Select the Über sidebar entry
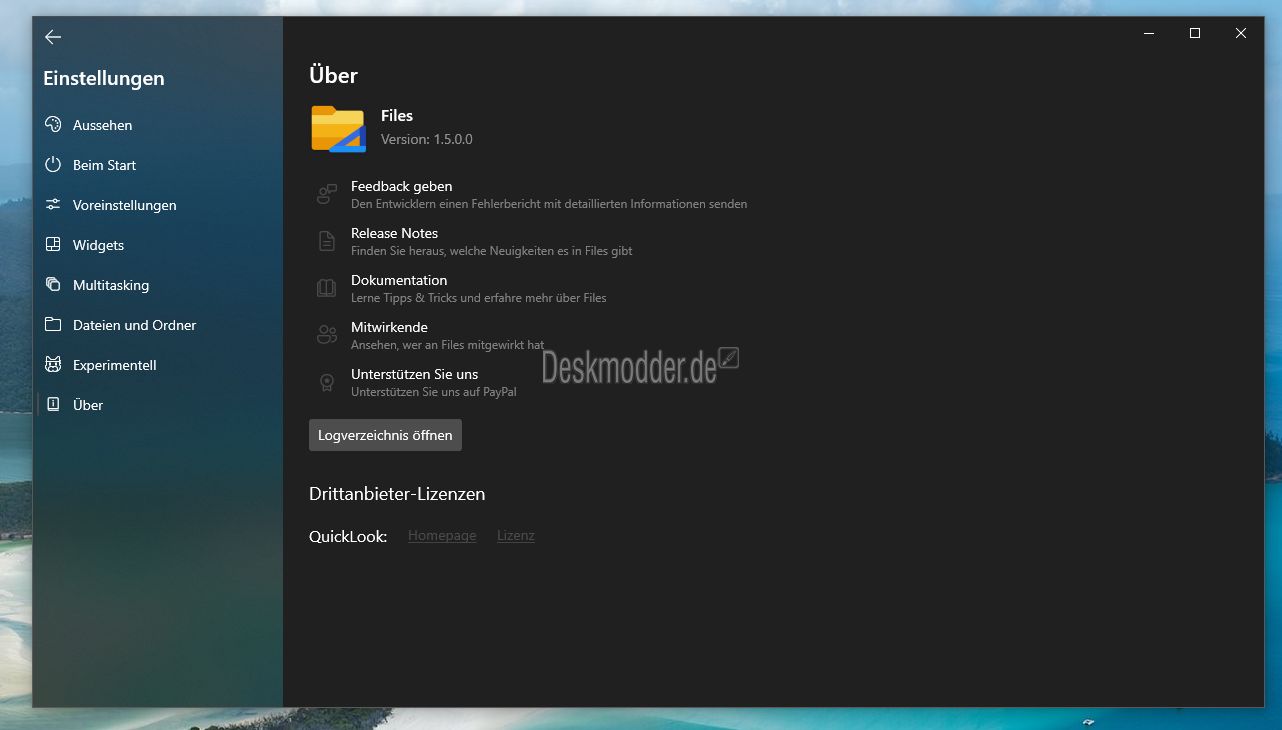 tap(158, 405)
